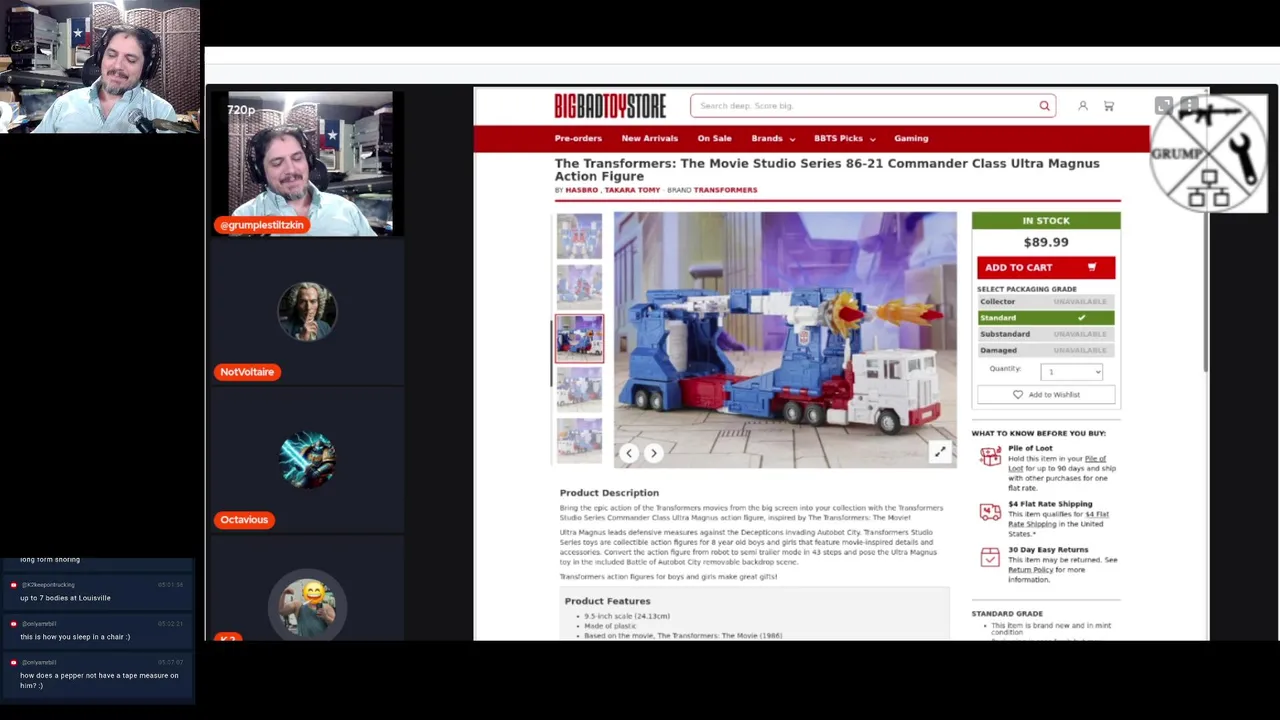Click the Add to Wishlist button

1046,395
